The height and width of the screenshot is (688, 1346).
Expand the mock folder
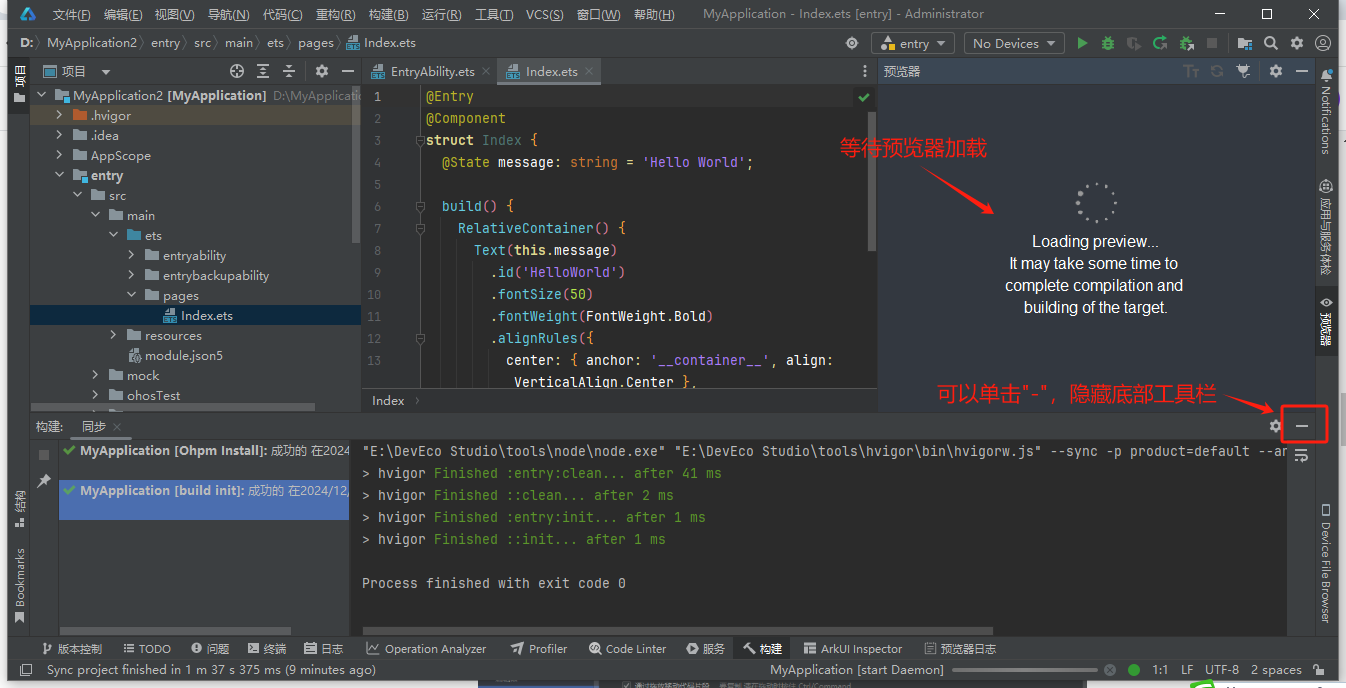click(x=96, y=376)
